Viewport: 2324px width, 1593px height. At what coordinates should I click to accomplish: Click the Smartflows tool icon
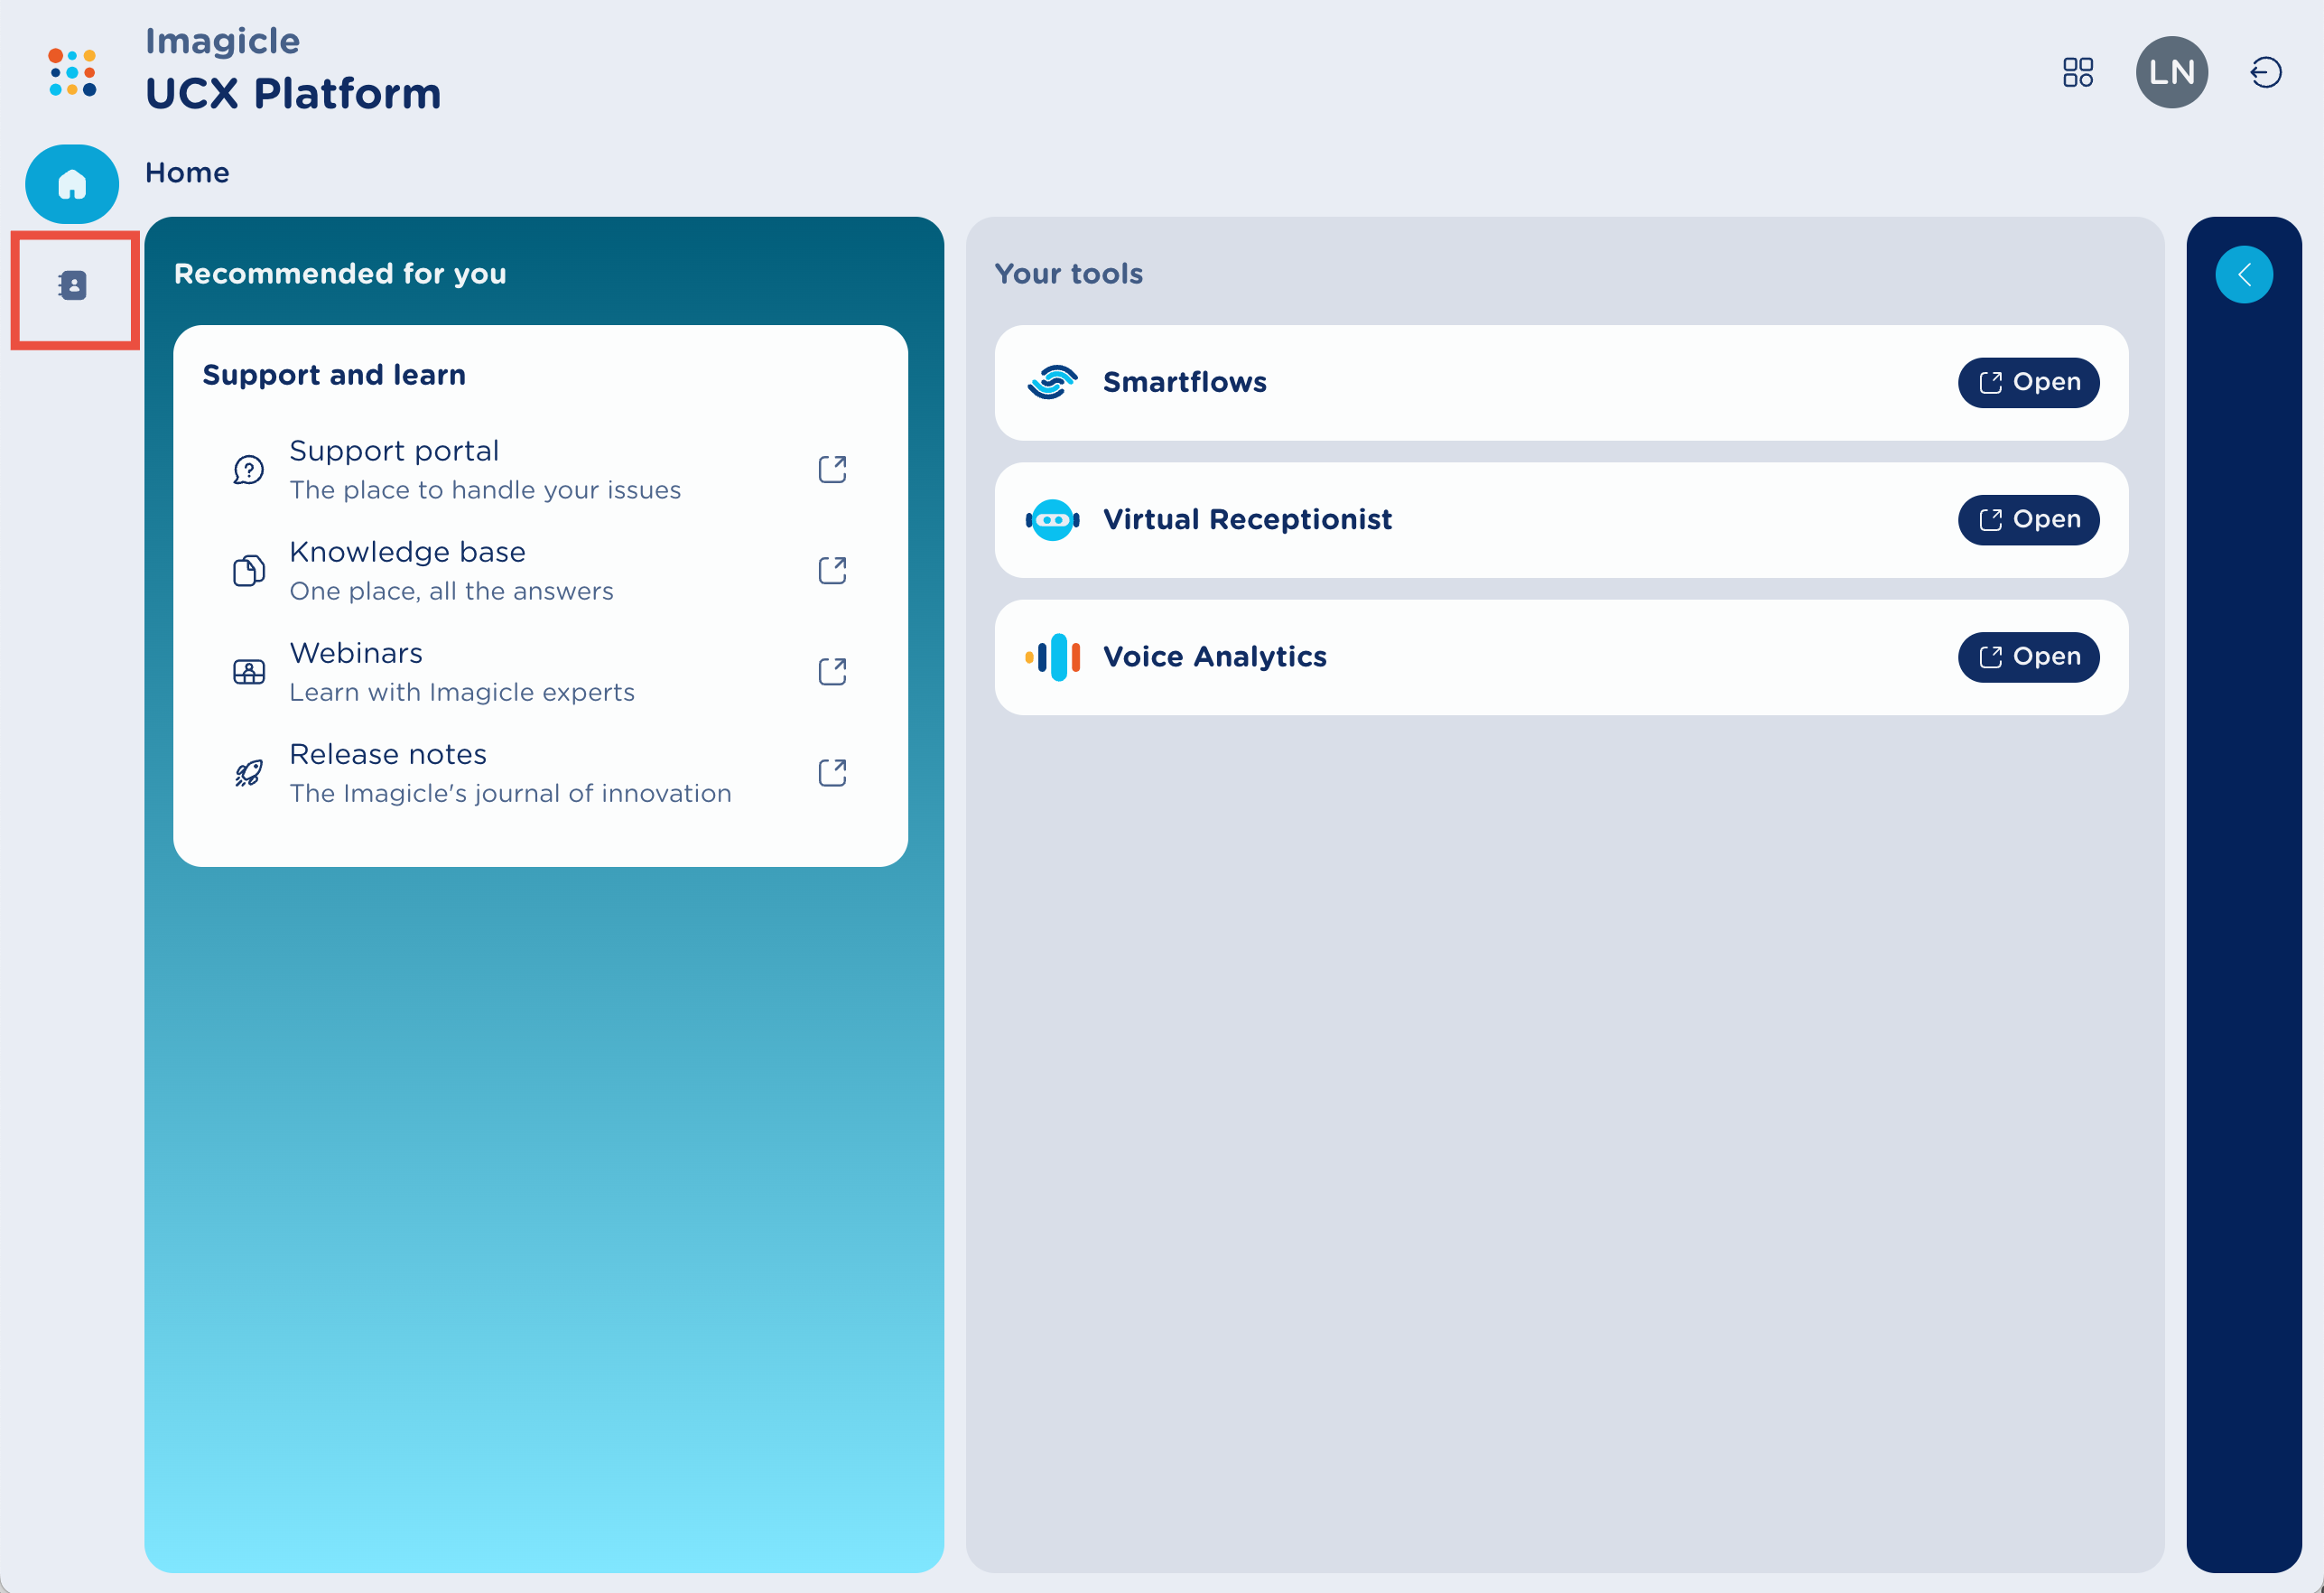pos(1052,382)
